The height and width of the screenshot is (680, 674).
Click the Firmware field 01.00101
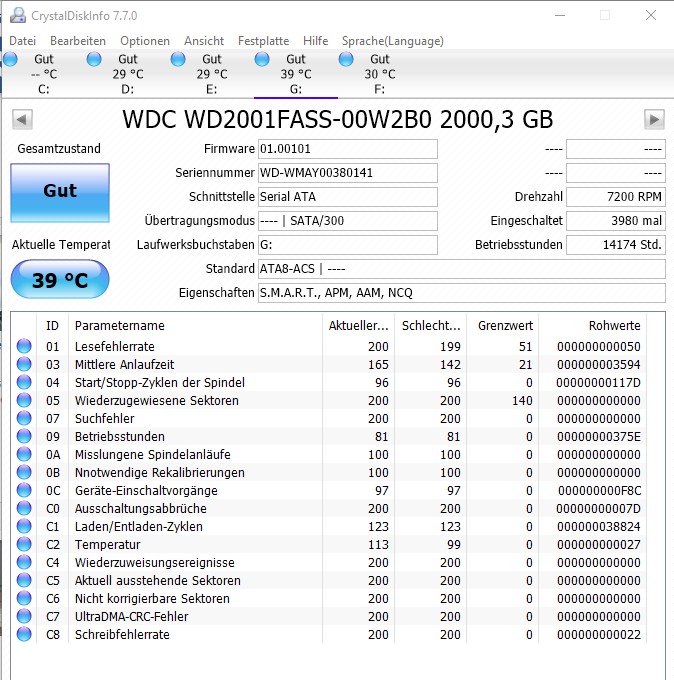click(x=347, y=149)
